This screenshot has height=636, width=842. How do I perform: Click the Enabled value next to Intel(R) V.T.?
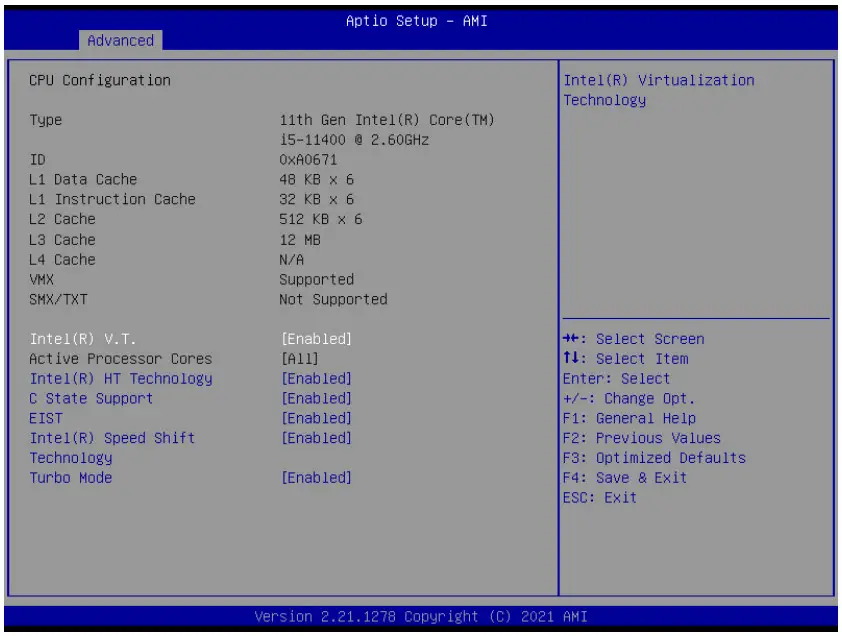click(x=316, y=338)
